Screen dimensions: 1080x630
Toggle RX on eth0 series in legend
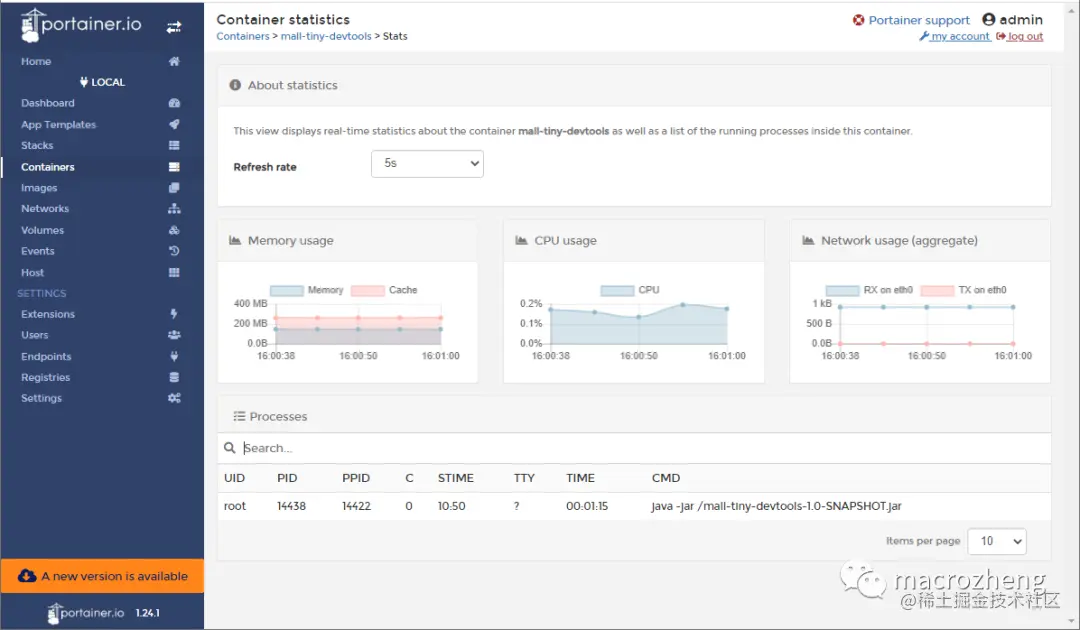click(869, 291)
